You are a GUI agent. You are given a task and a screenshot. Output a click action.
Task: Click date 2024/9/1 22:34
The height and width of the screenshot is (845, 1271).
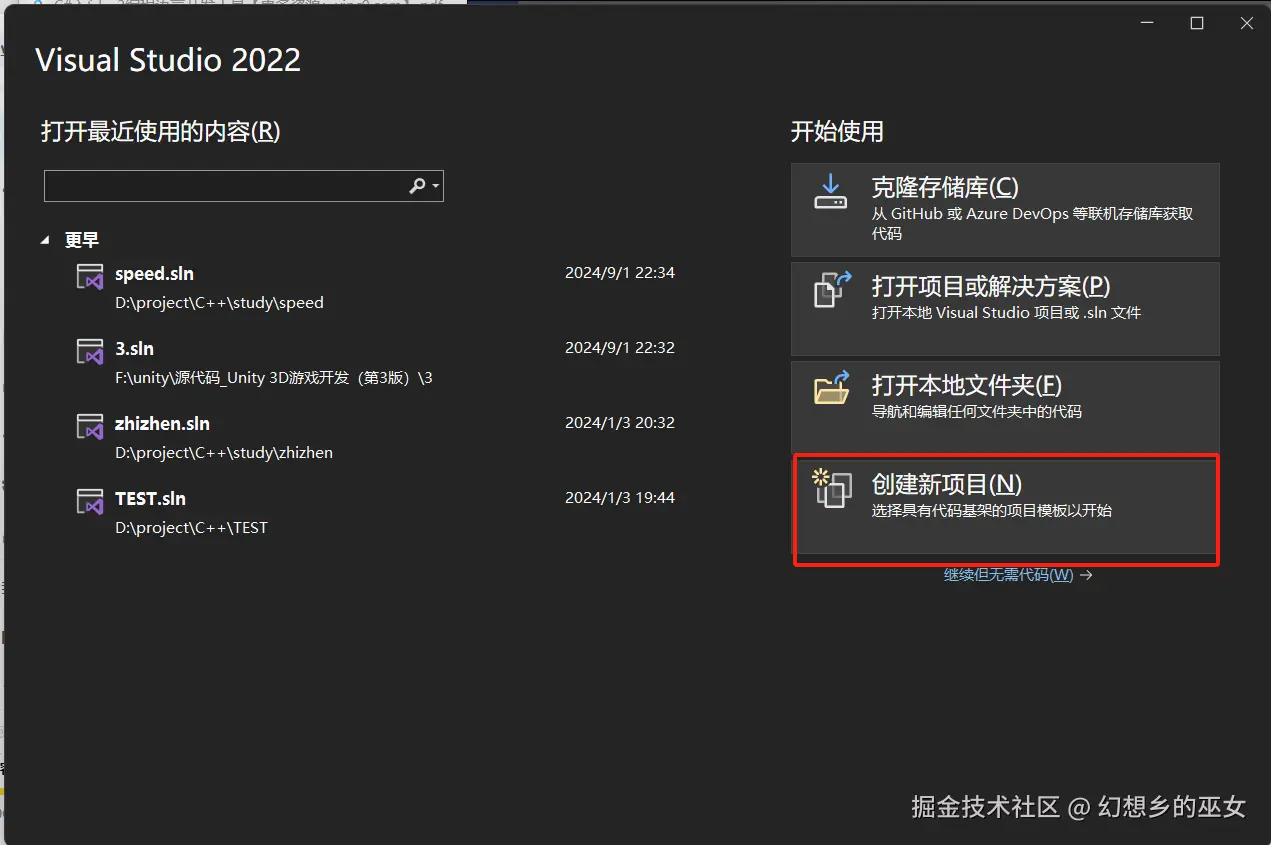tap(620, 272)
